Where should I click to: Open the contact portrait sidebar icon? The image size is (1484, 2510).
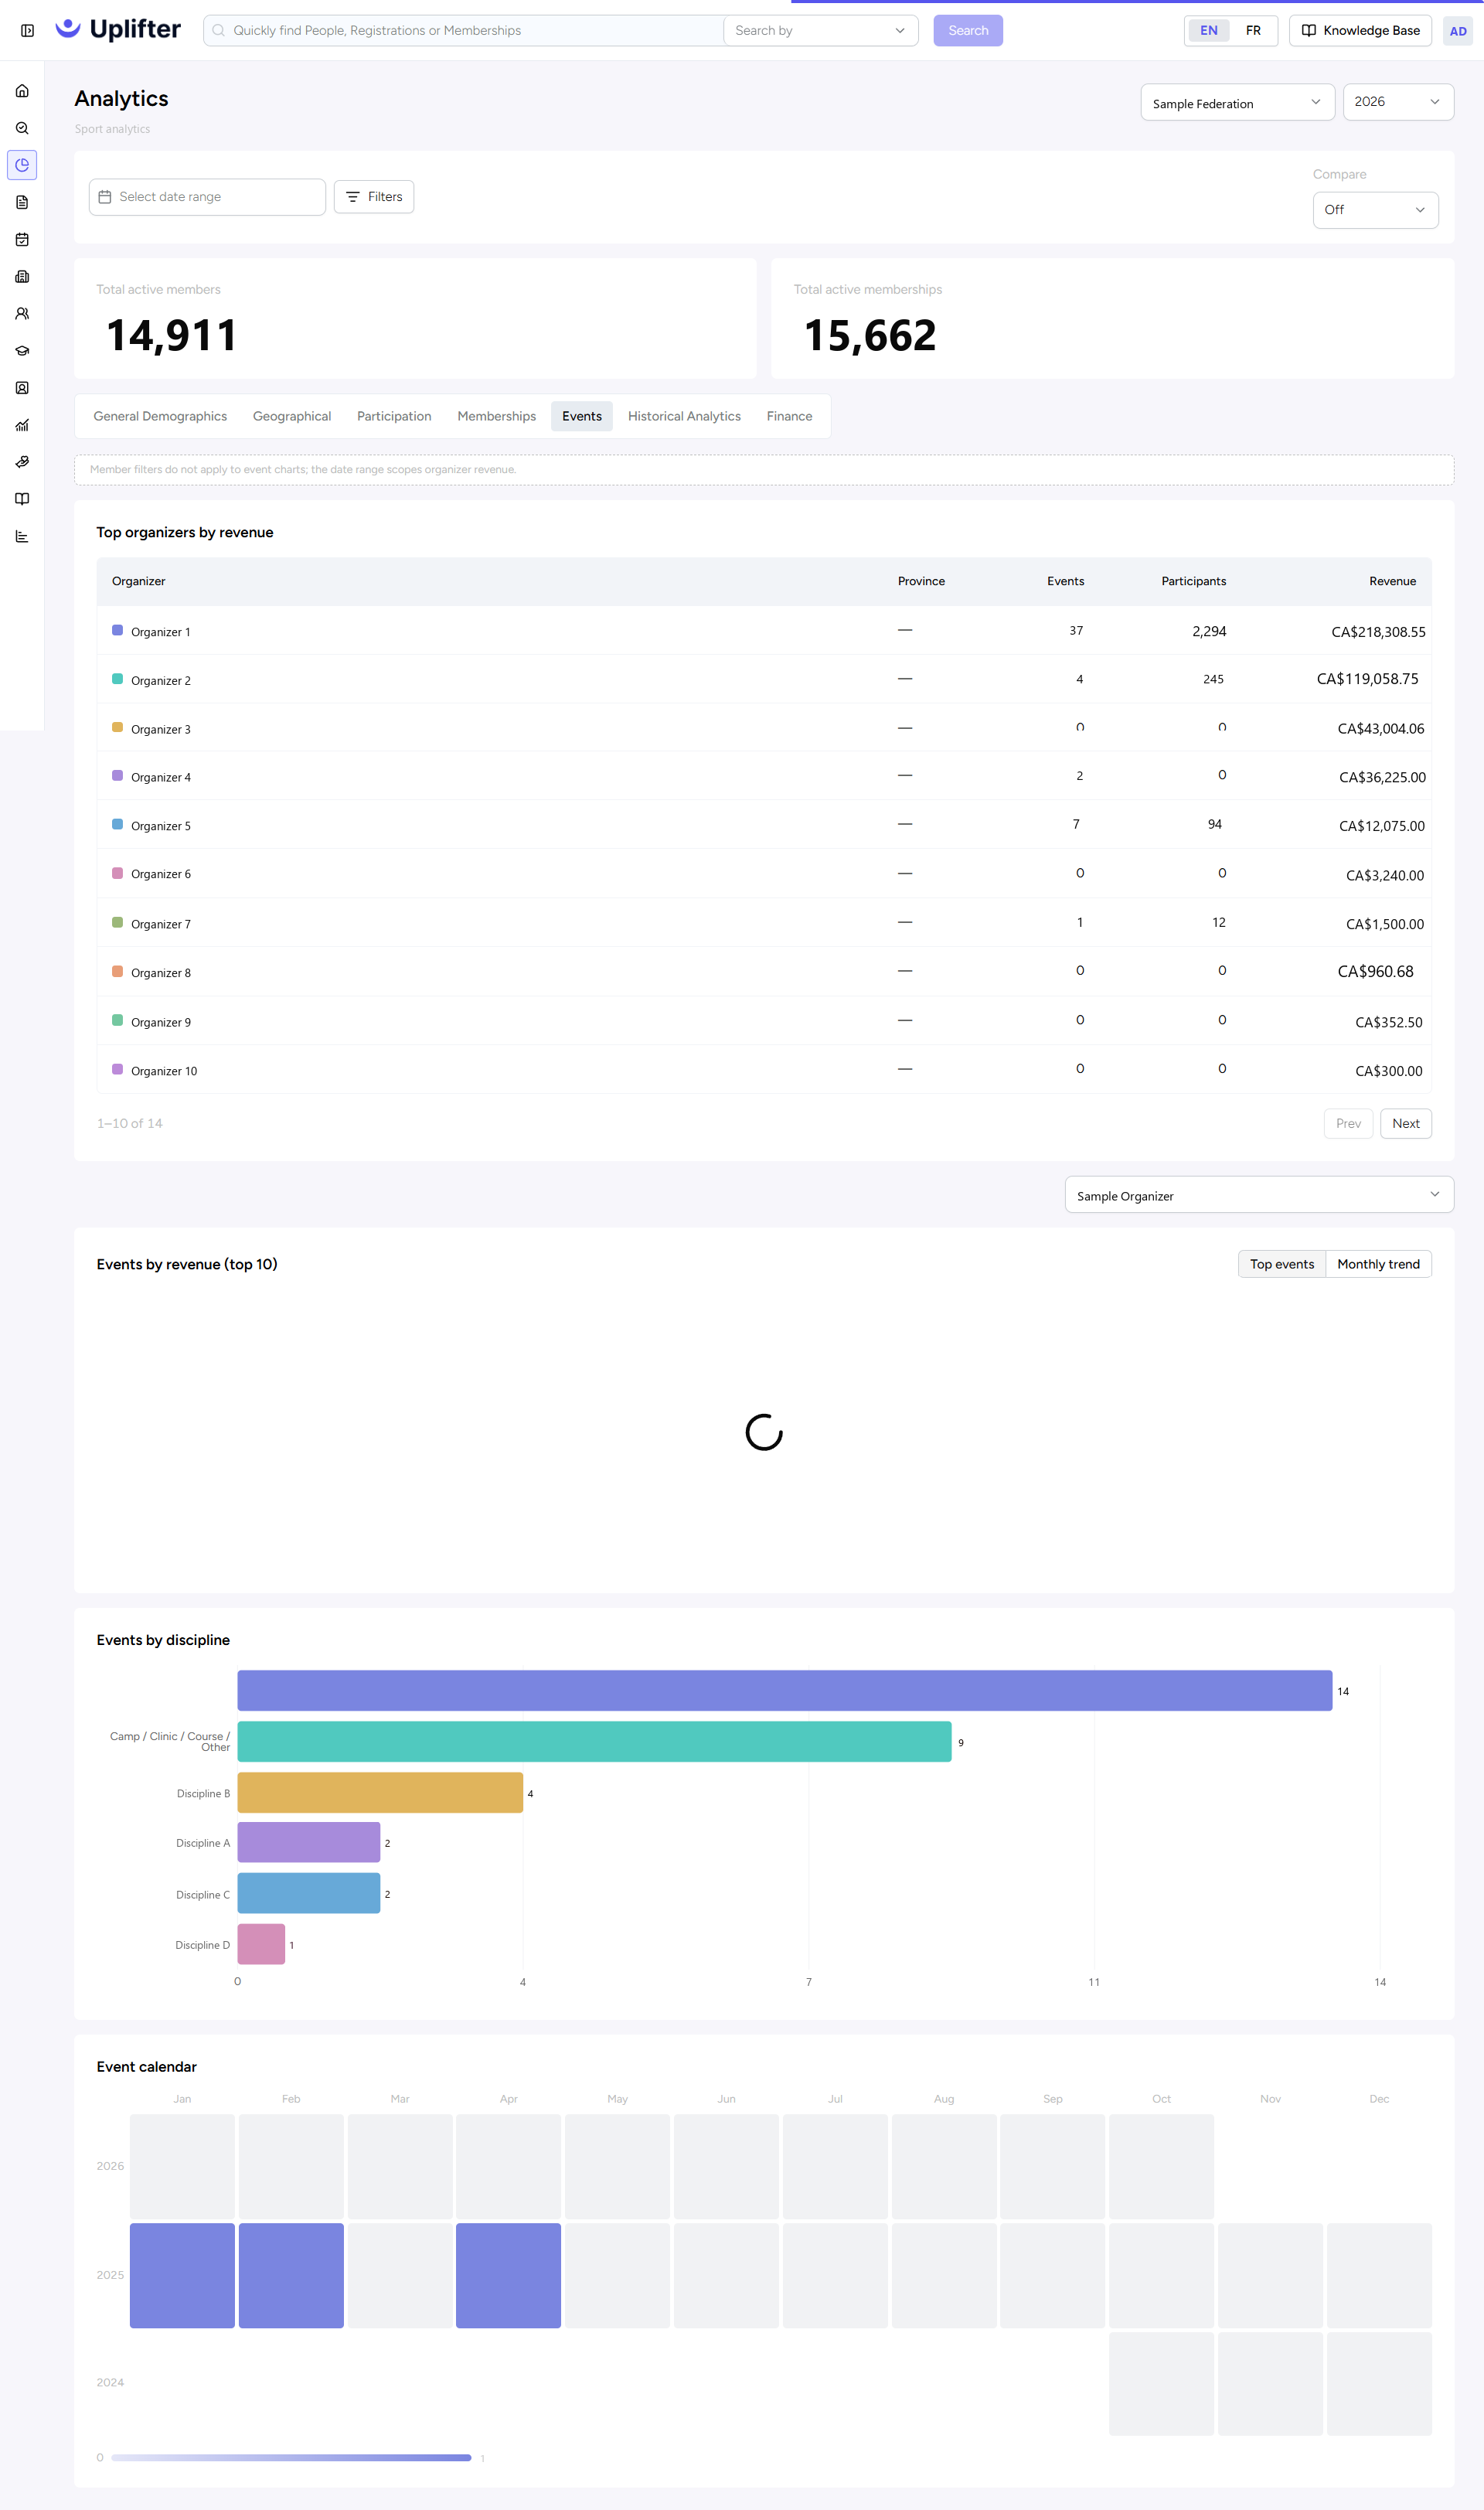tap(22, 388)
